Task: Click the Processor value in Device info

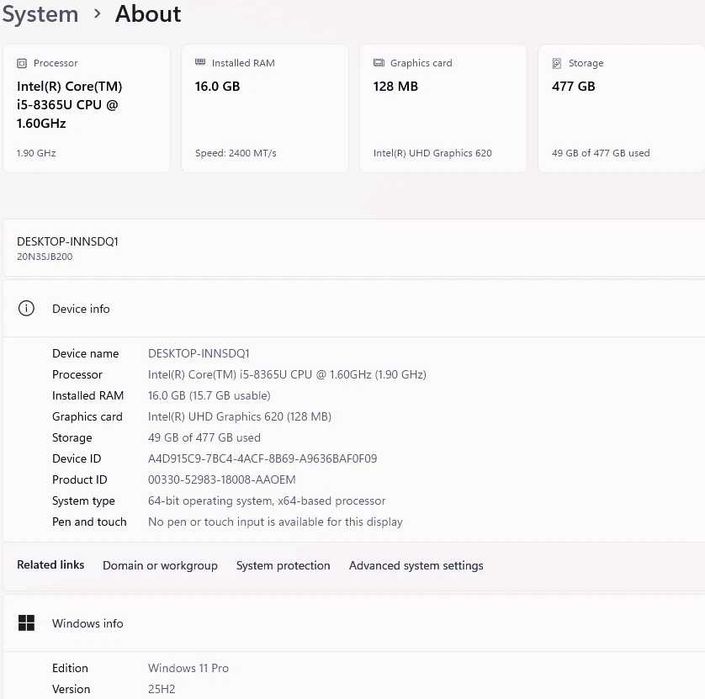Action: coord(287,374)
